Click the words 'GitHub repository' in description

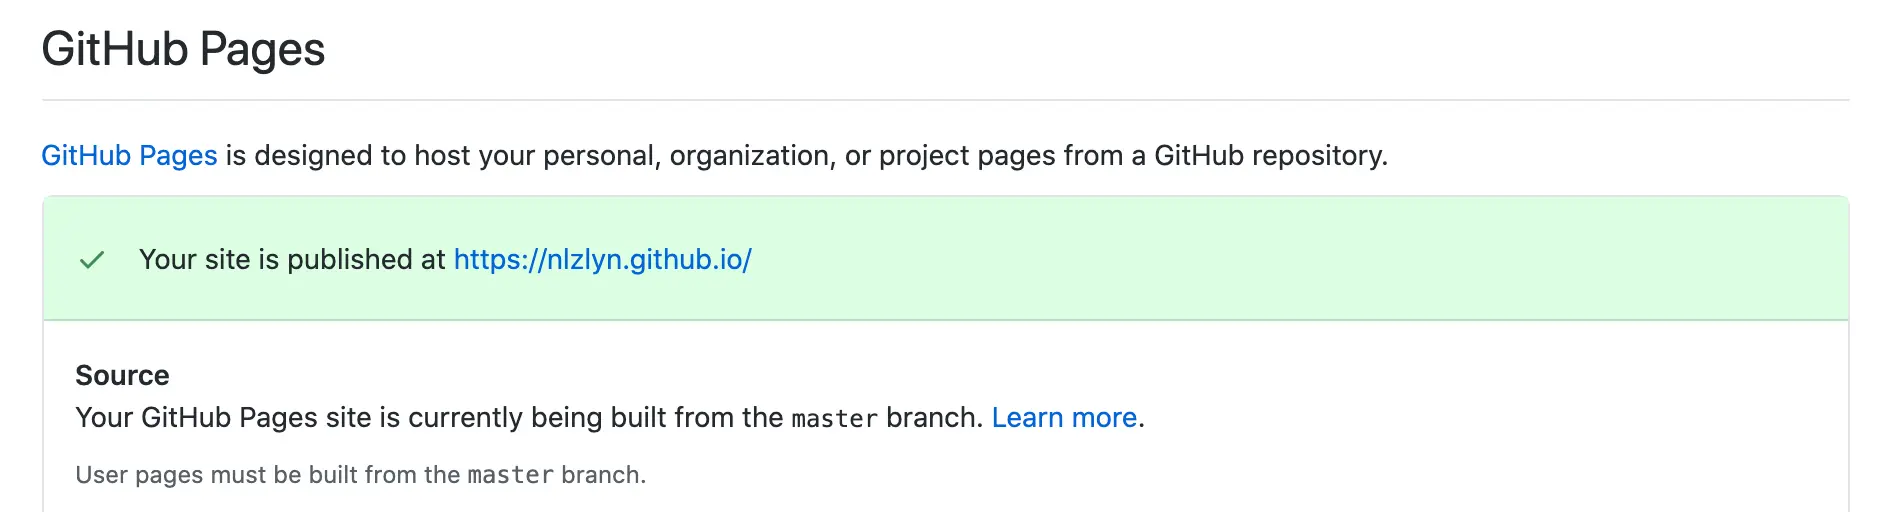pos(1268,156)
